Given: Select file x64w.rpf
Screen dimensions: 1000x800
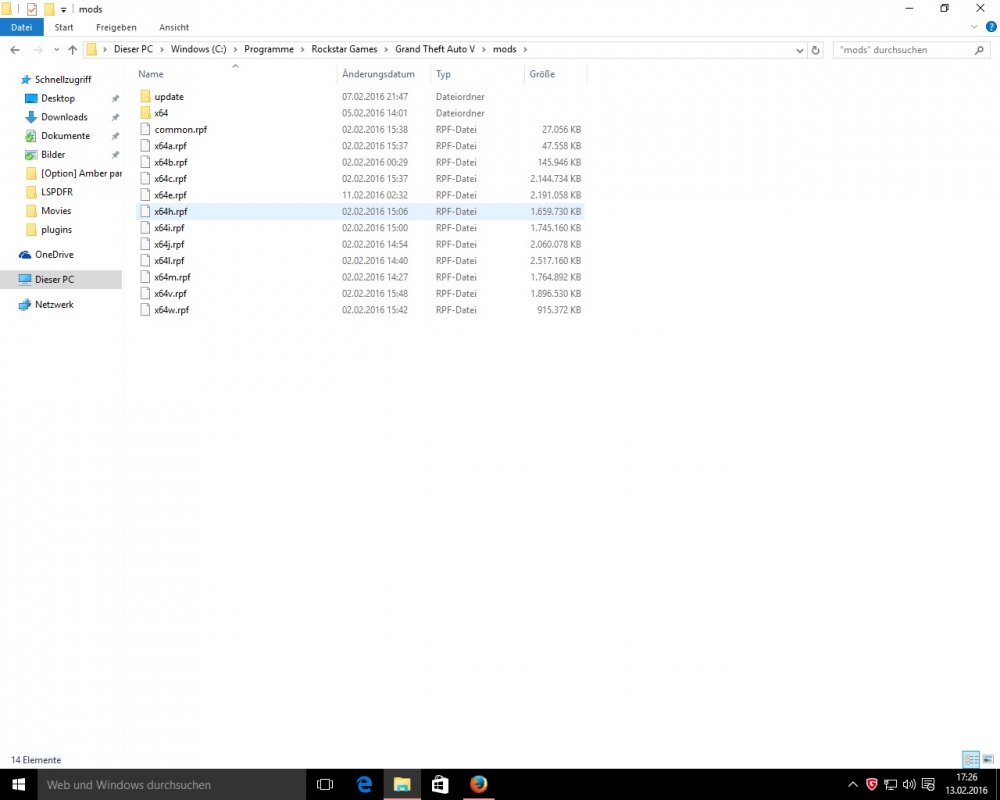Looking at the screenshot, I should pos(172,310).
